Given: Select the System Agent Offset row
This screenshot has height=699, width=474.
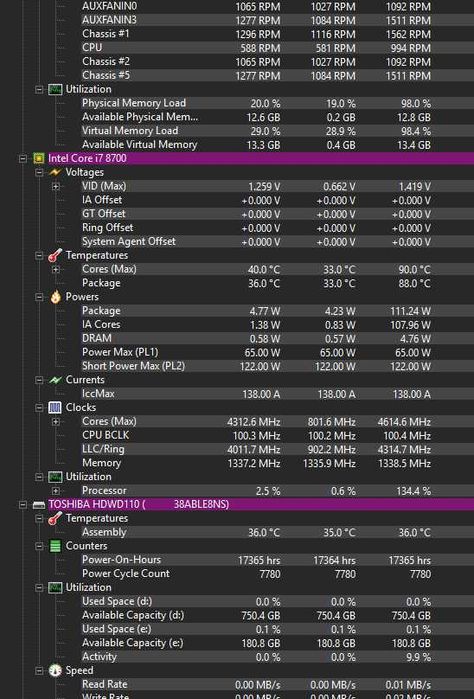Looking at the screenshot, I should click(277, 242).
